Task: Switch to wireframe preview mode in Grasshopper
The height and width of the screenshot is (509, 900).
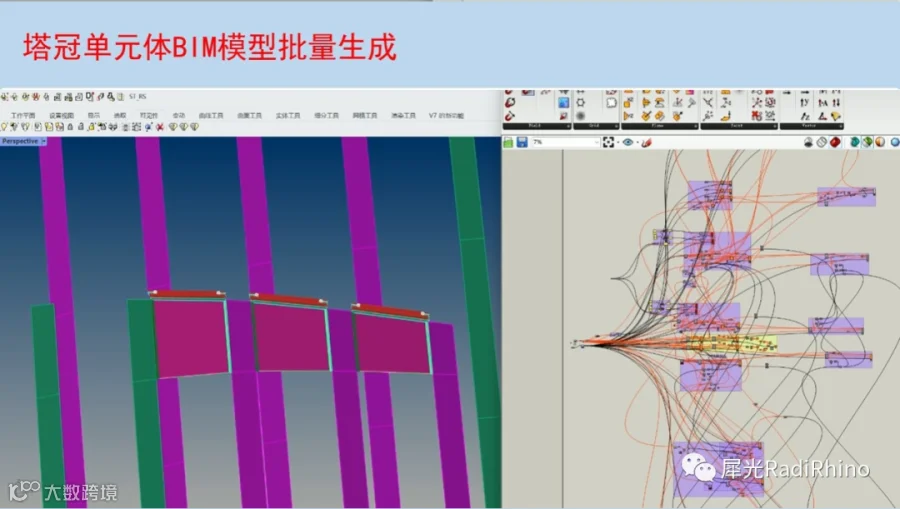Action: tap(822, 142)
